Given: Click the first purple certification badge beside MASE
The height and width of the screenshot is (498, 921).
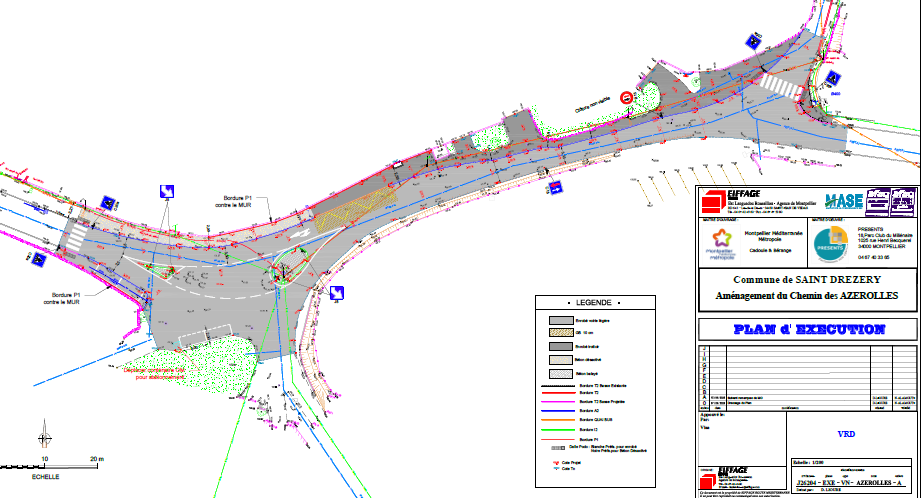Looking at the screenshot, I should point(878,201).
